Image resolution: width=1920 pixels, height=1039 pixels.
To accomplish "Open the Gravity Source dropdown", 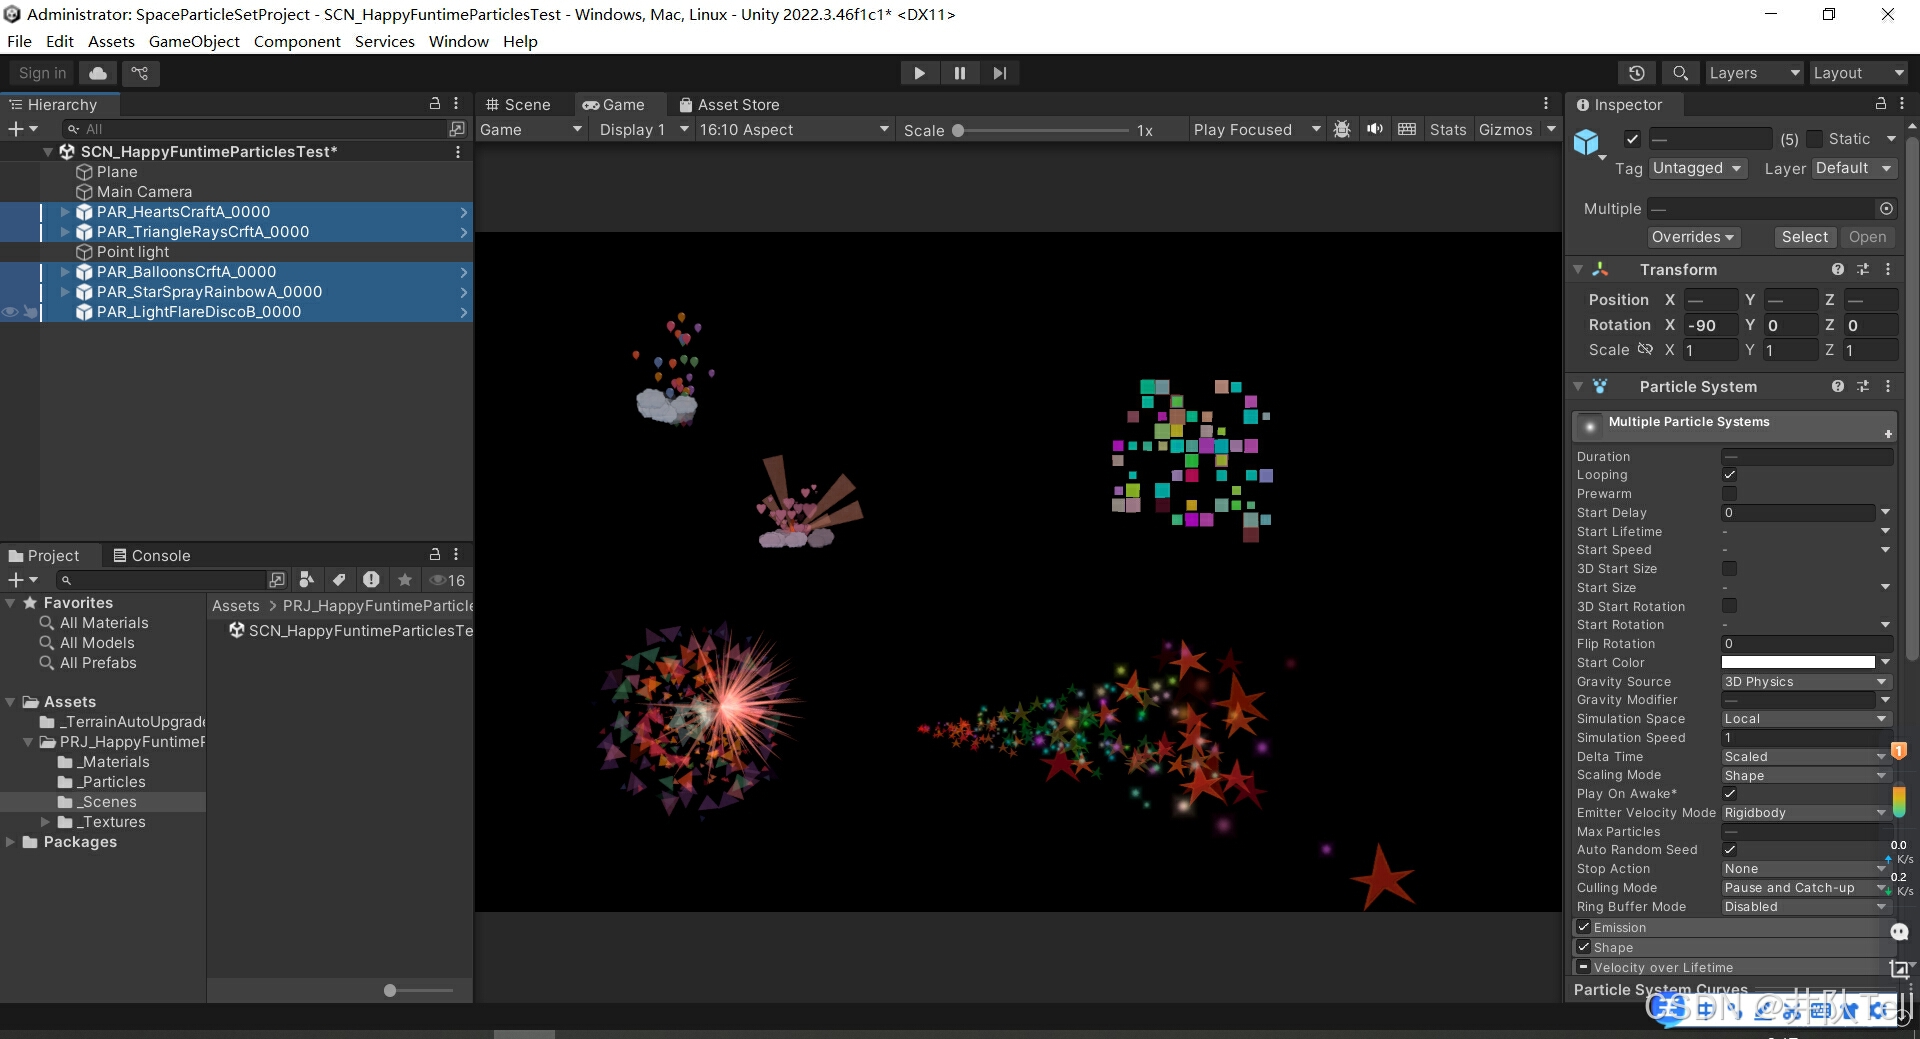I will [1805, 682].
